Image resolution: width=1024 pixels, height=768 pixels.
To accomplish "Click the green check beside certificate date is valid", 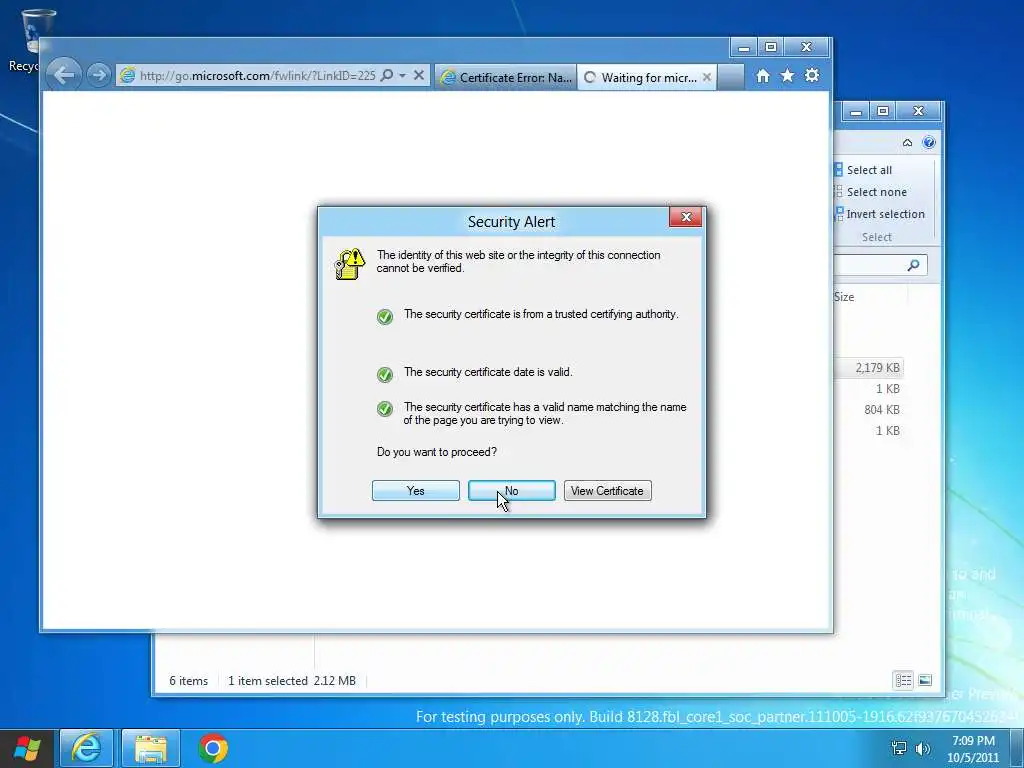I will tap(385, 374).
